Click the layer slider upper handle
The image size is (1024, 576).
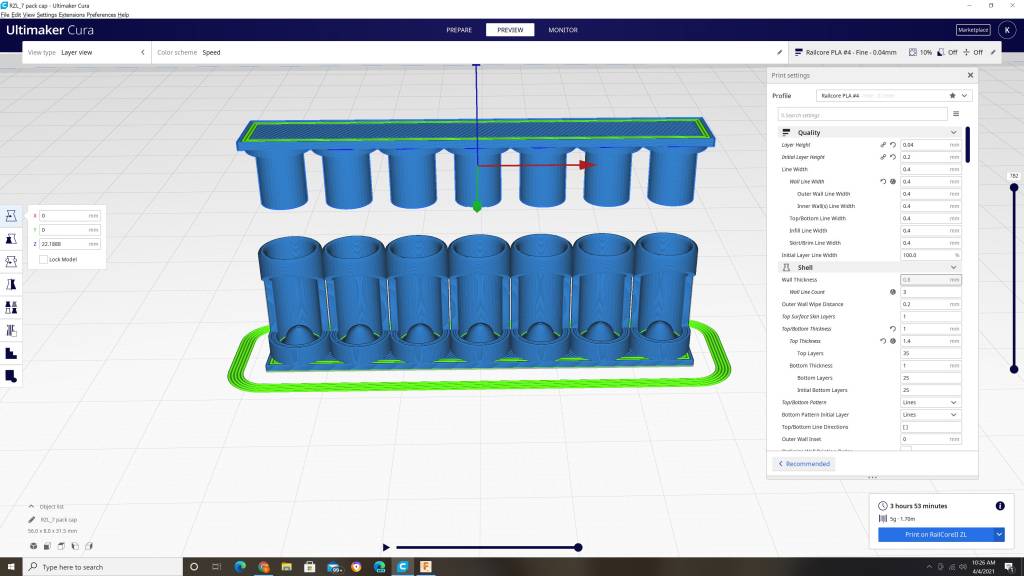[1014, 187]
